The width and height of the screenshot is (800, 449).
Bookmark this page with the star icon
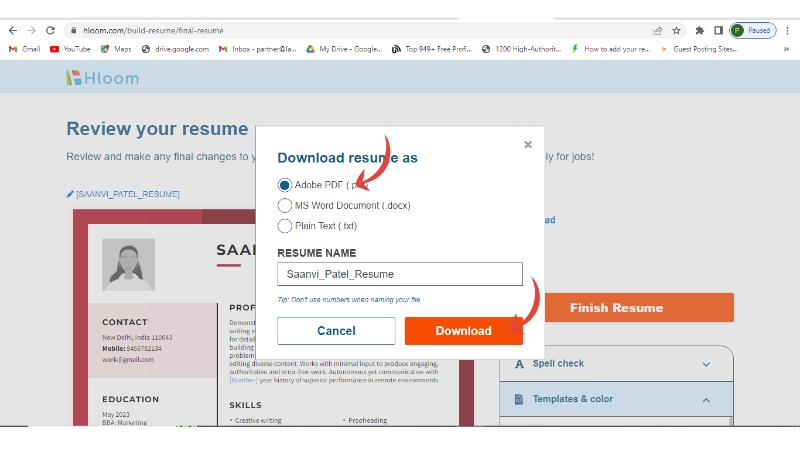click(677, 31)
